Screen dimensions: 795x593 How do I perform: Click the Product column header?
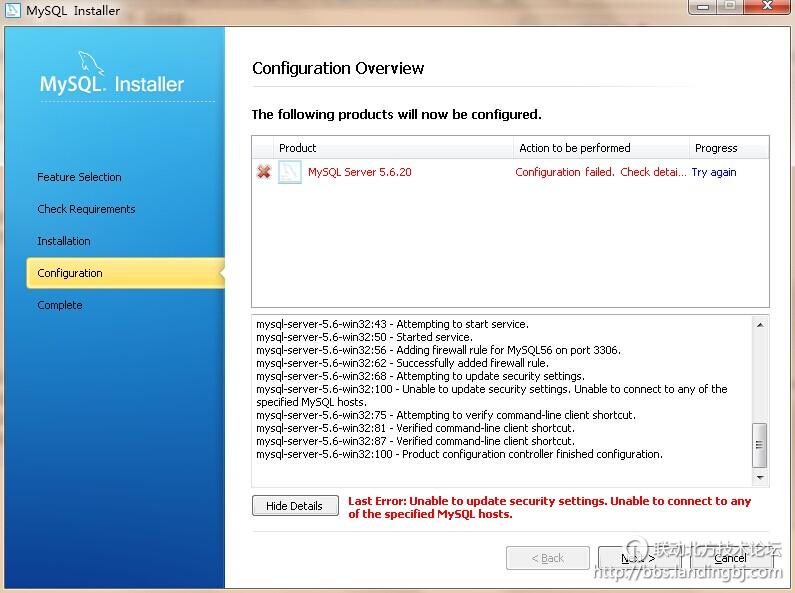(298, 148)
